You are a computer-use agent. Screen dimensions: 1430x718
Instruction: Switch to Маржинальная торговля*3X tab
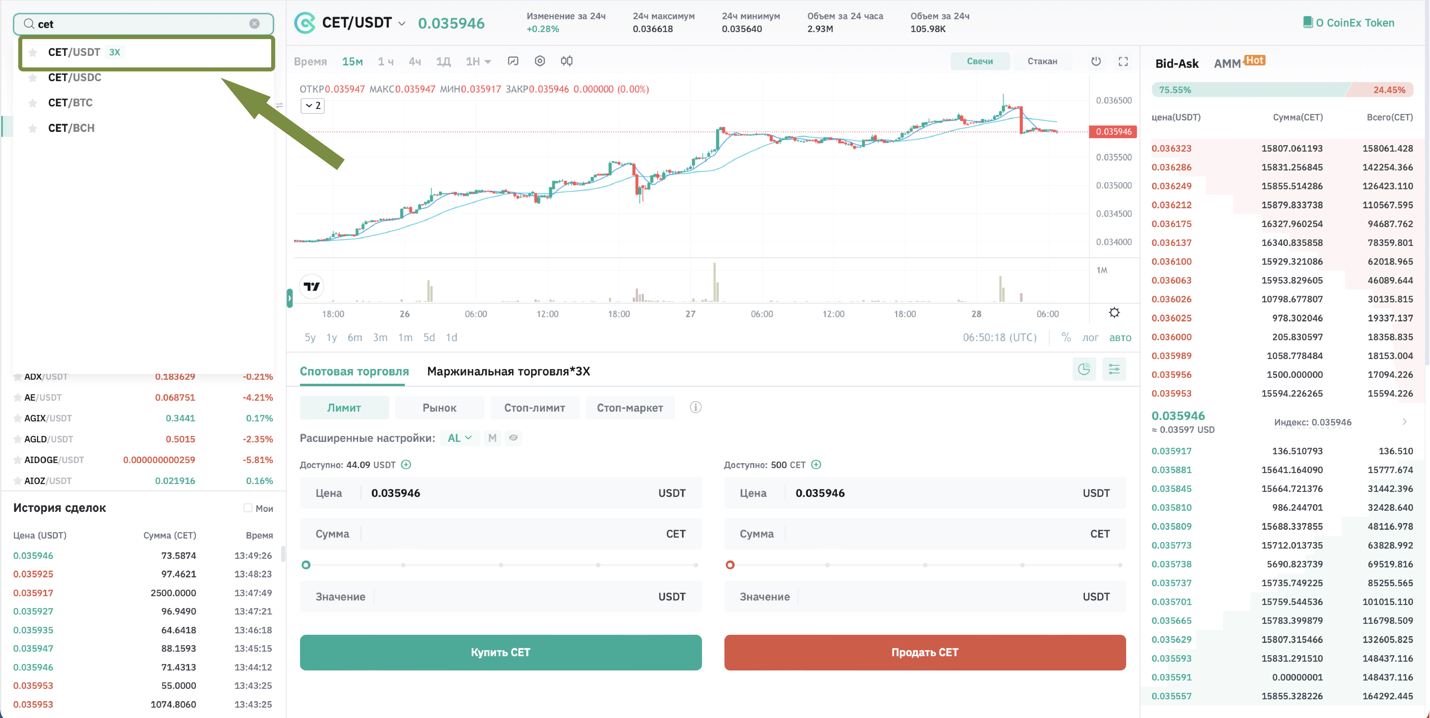509,371
